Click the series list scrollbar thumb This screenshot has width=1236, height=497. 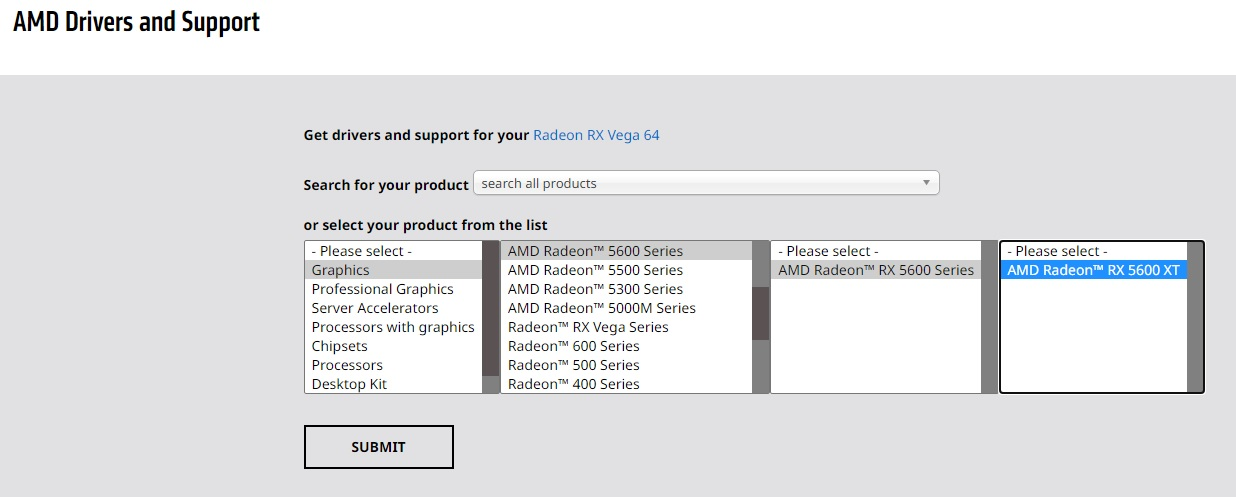(760, 314)
